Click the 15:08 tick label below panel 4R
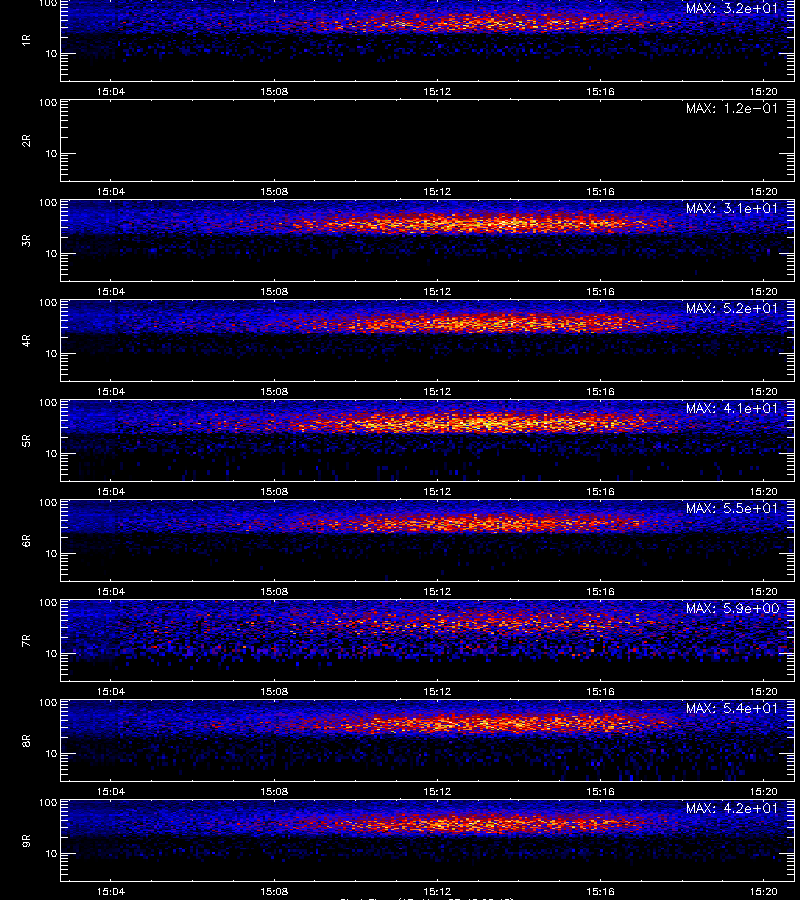 tap(274, 391)
